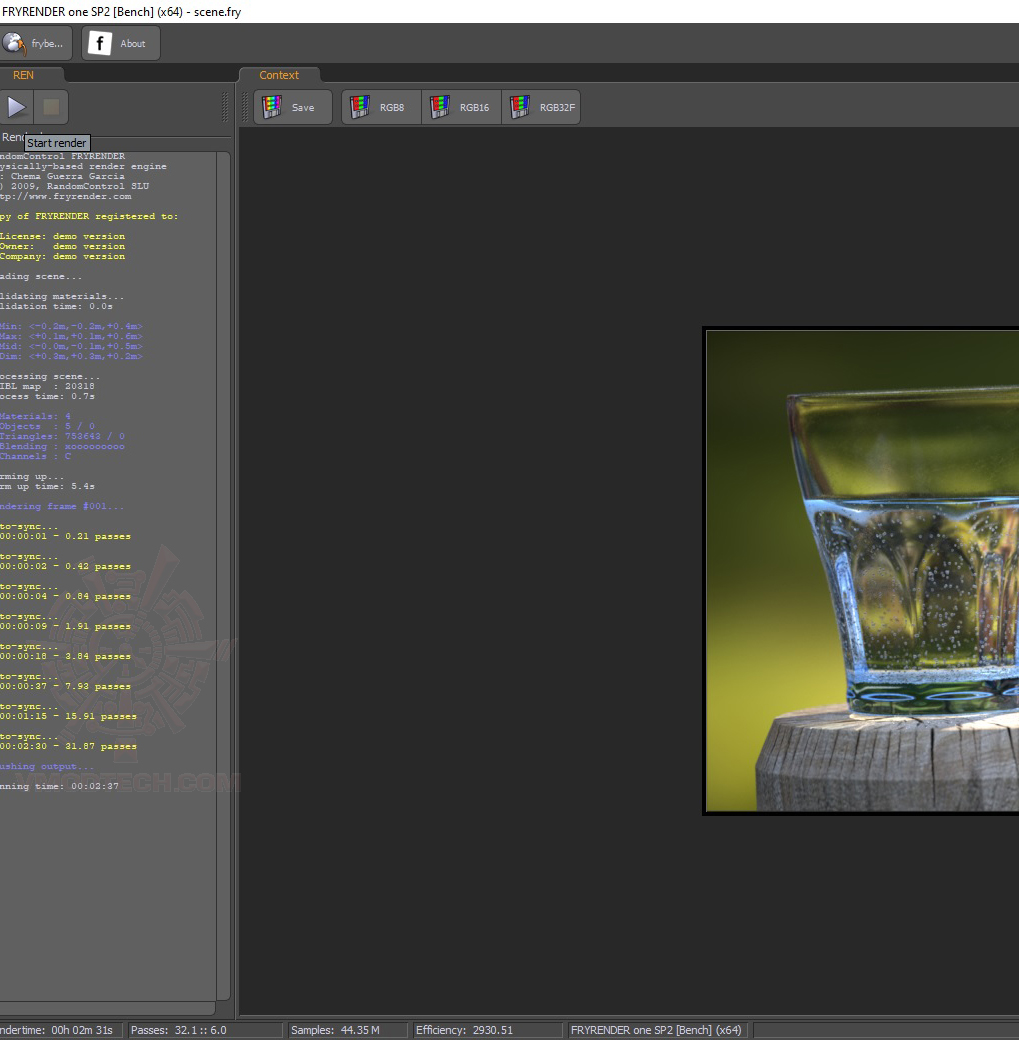Click the 7.93 passes log line
Viewport: 1019px width, 1040px height.
pos(66,686)
